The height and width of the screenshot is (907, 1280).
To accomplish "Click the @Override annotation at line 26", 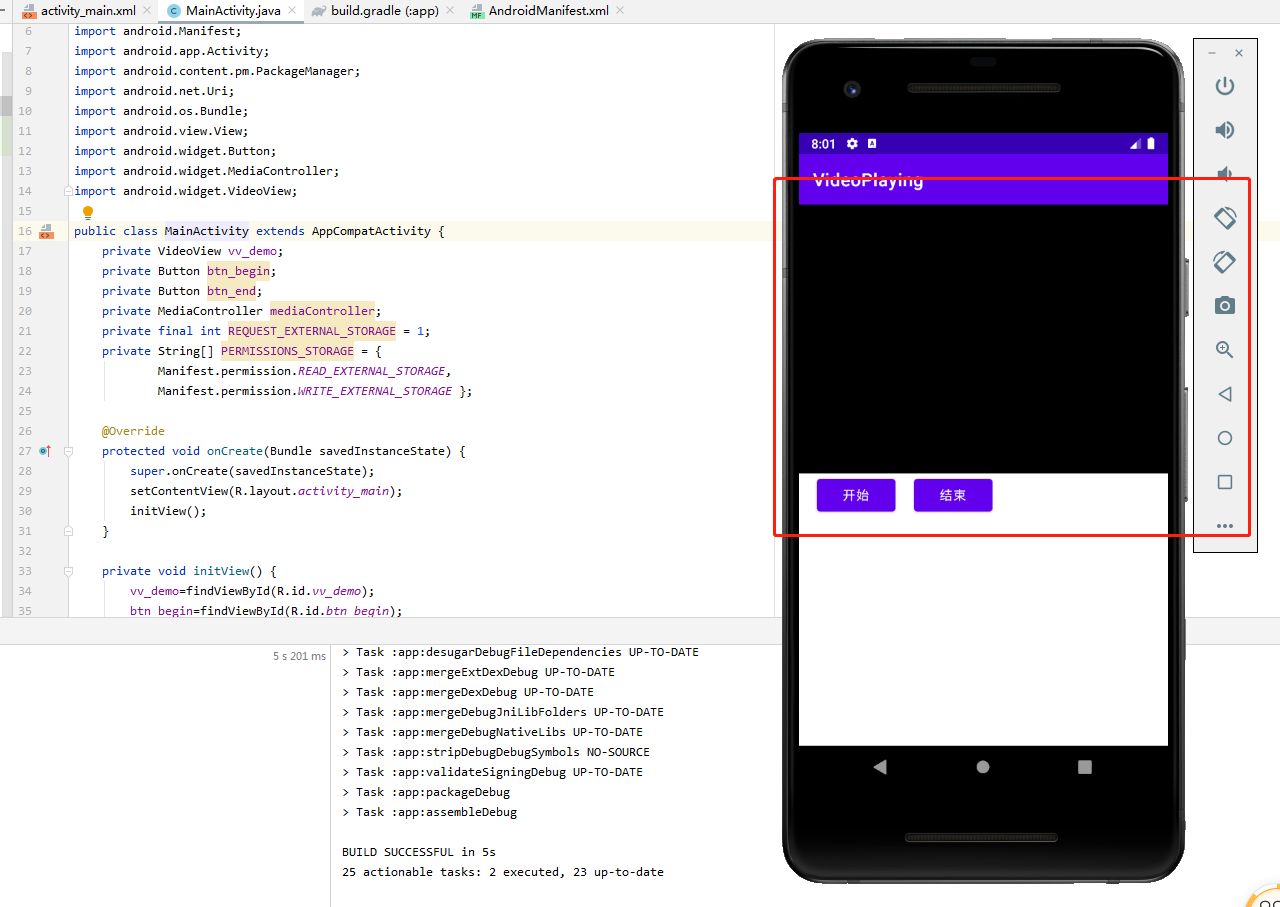I will coord(133,431).
